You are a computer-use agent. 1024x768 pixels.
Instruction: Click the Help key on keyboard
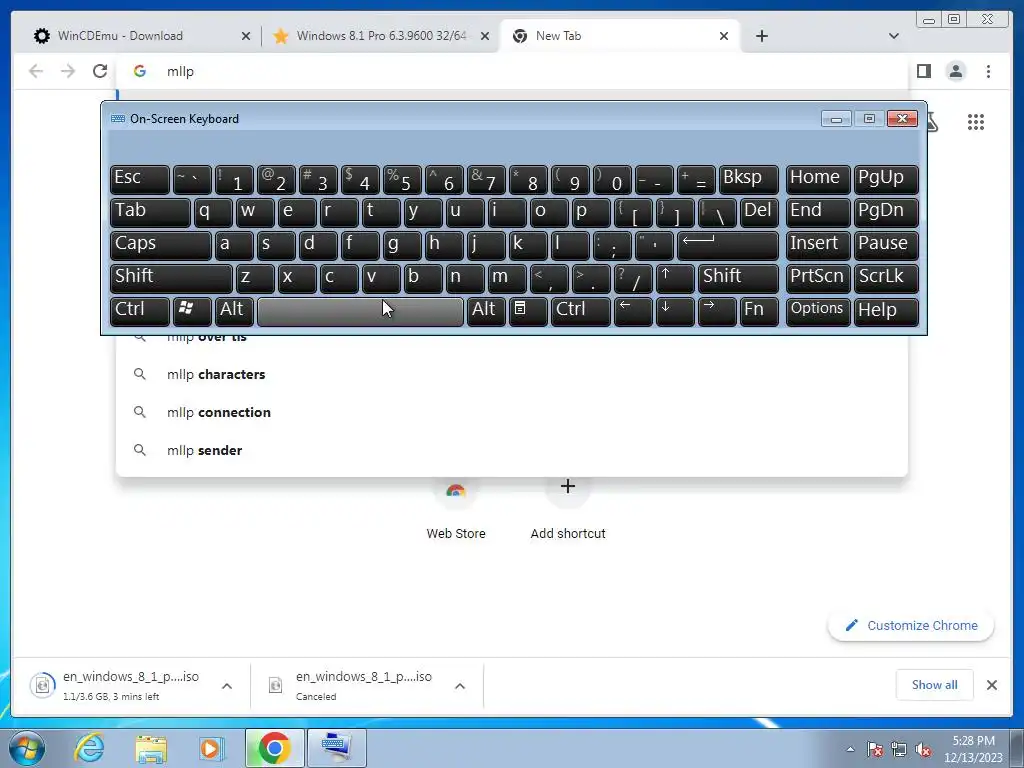click(x=886, y=311)
